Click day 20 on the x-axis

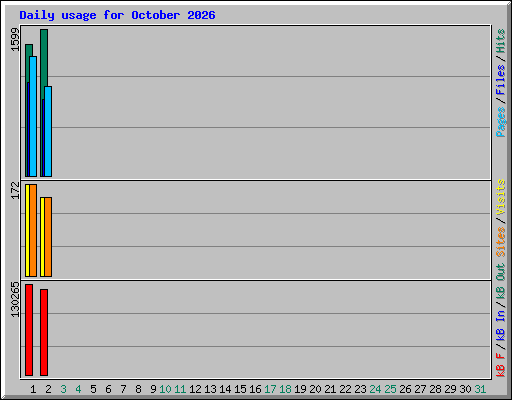pyautogui.click(x=315, y=389)
